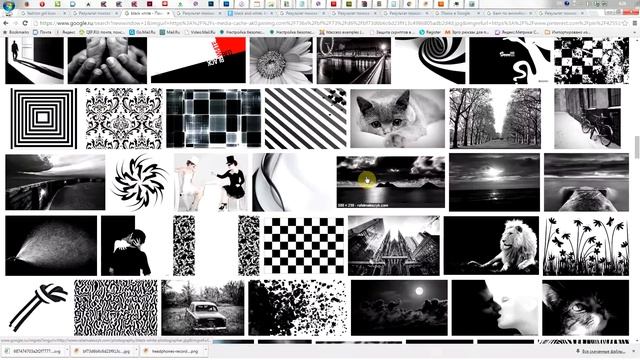This screenshot has width=640, height=360.
Task: Open the daisy flower photo thumbnail
Action: tap(281, 60)
